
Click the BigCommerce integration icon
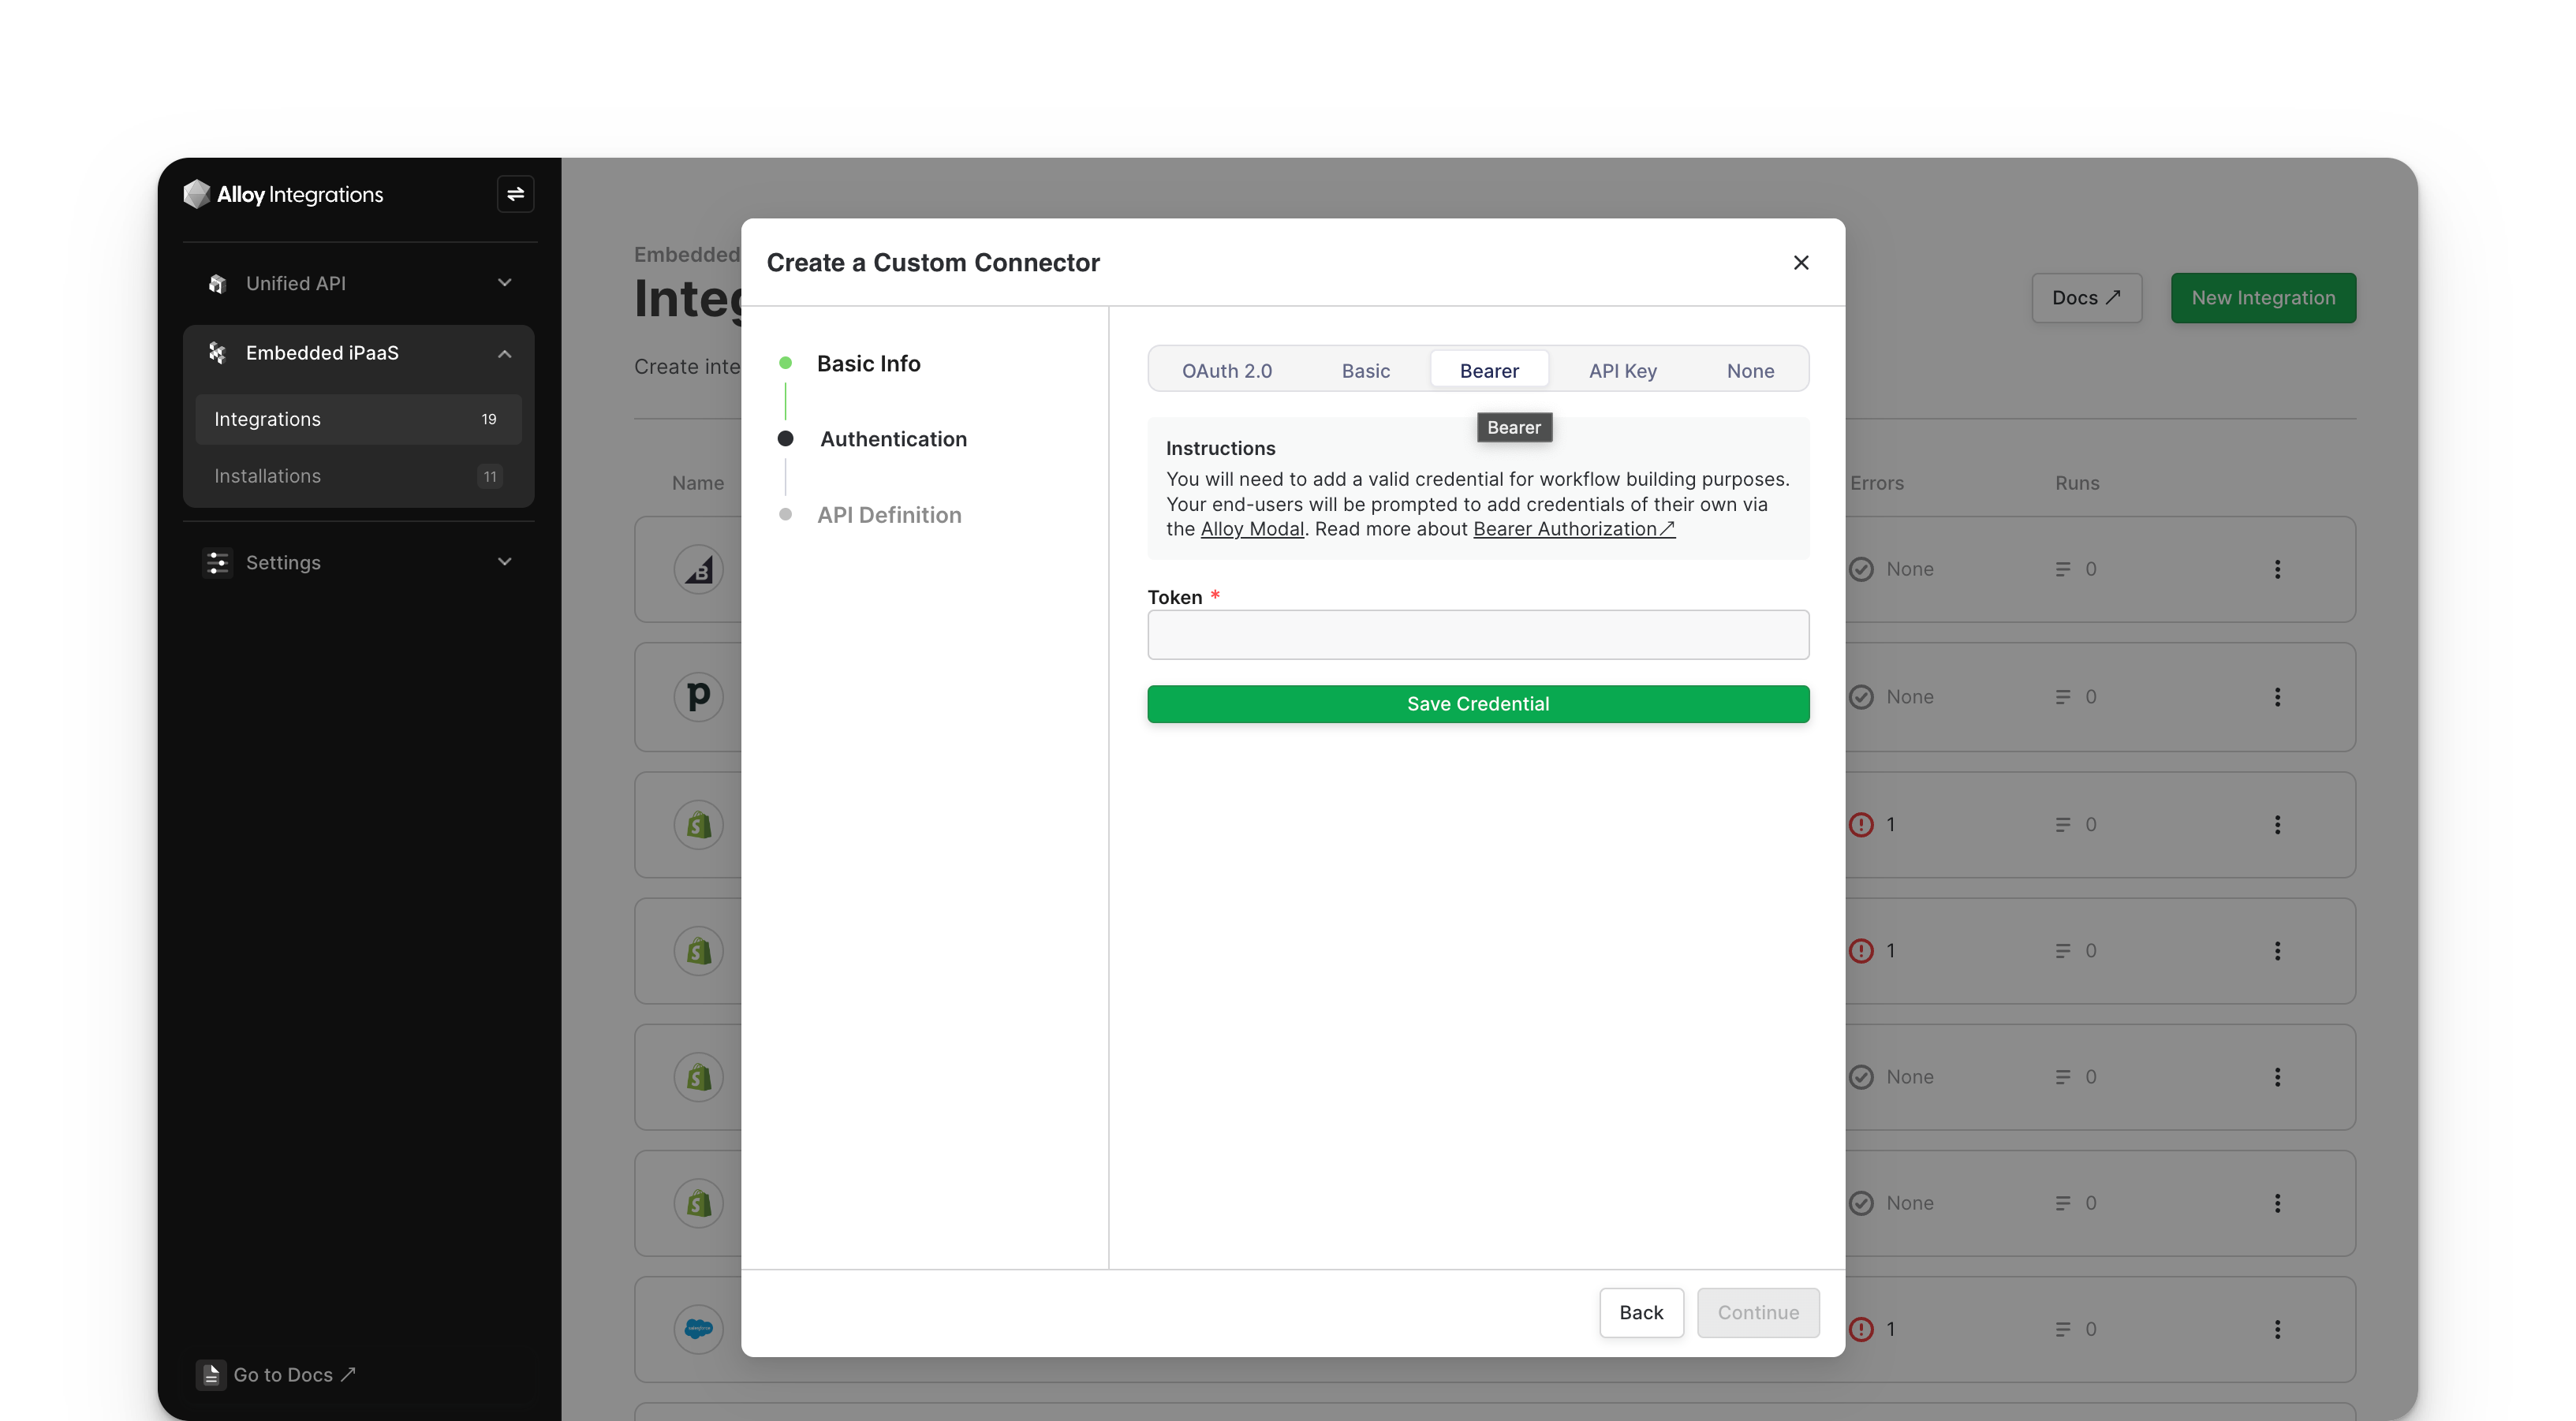pyautogui.click(x=698, y=570)
